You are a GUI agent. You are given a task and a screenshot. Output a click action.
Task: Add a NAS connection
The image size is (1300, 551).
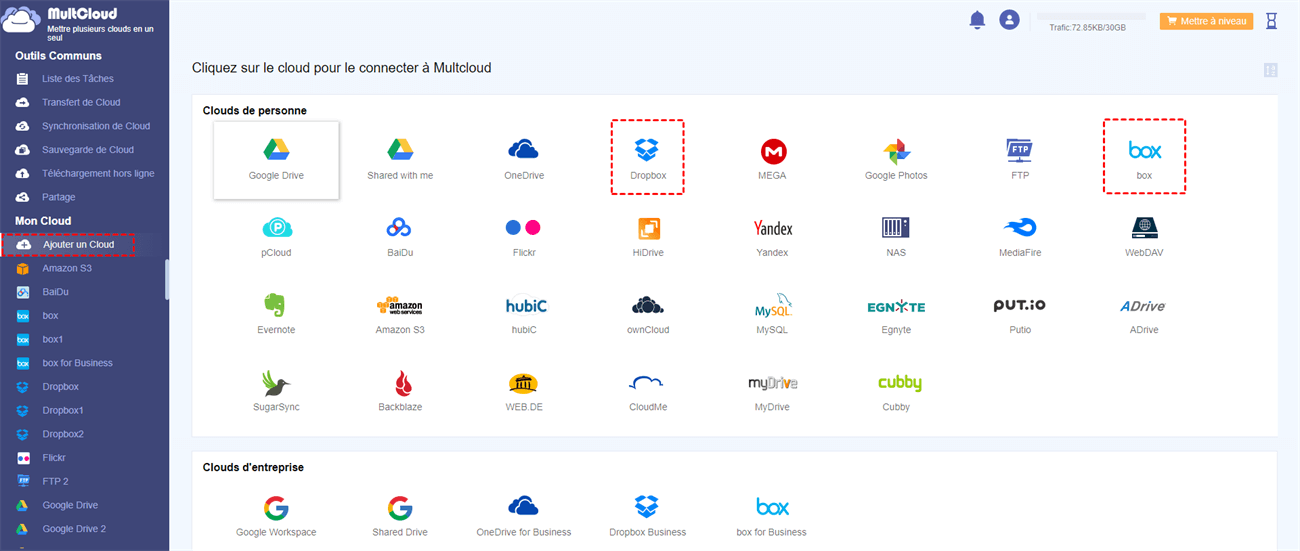[x=896, y=238]
